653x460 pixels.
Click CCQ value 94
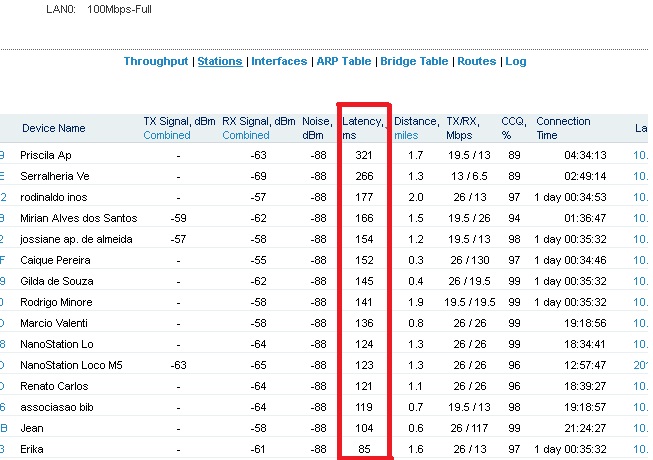(514, 218)
